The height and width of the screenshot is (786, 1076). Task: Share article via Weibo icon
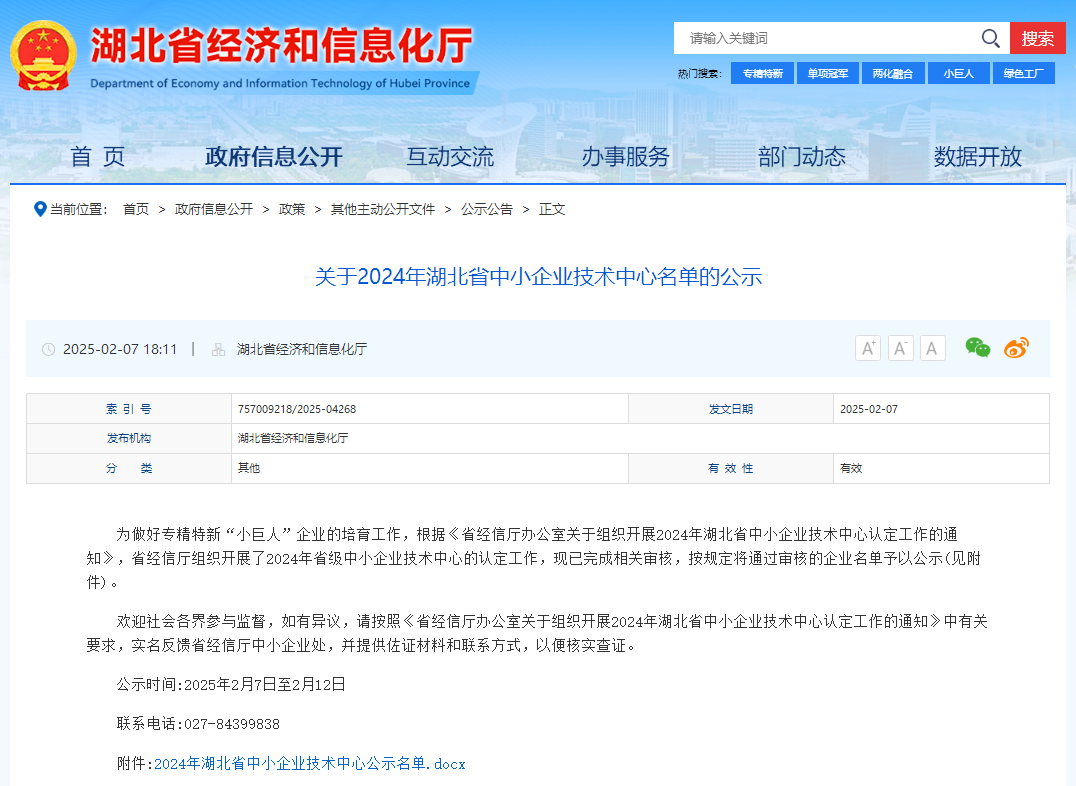coord(1016,348)
